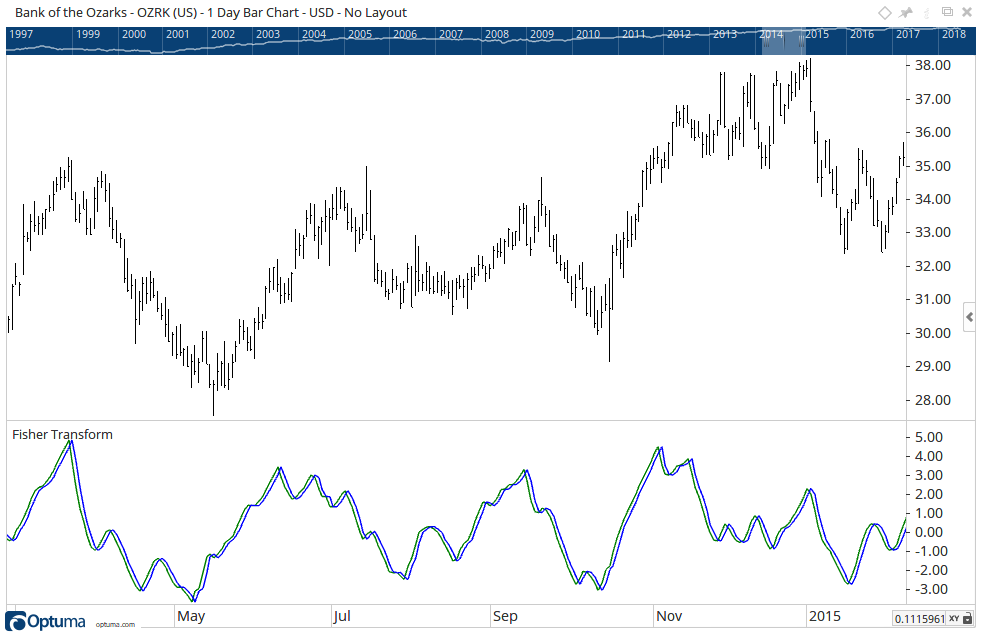
Task: Click the 31.00 price scale label
Action: pyautogui.click(x=933, y=299)
